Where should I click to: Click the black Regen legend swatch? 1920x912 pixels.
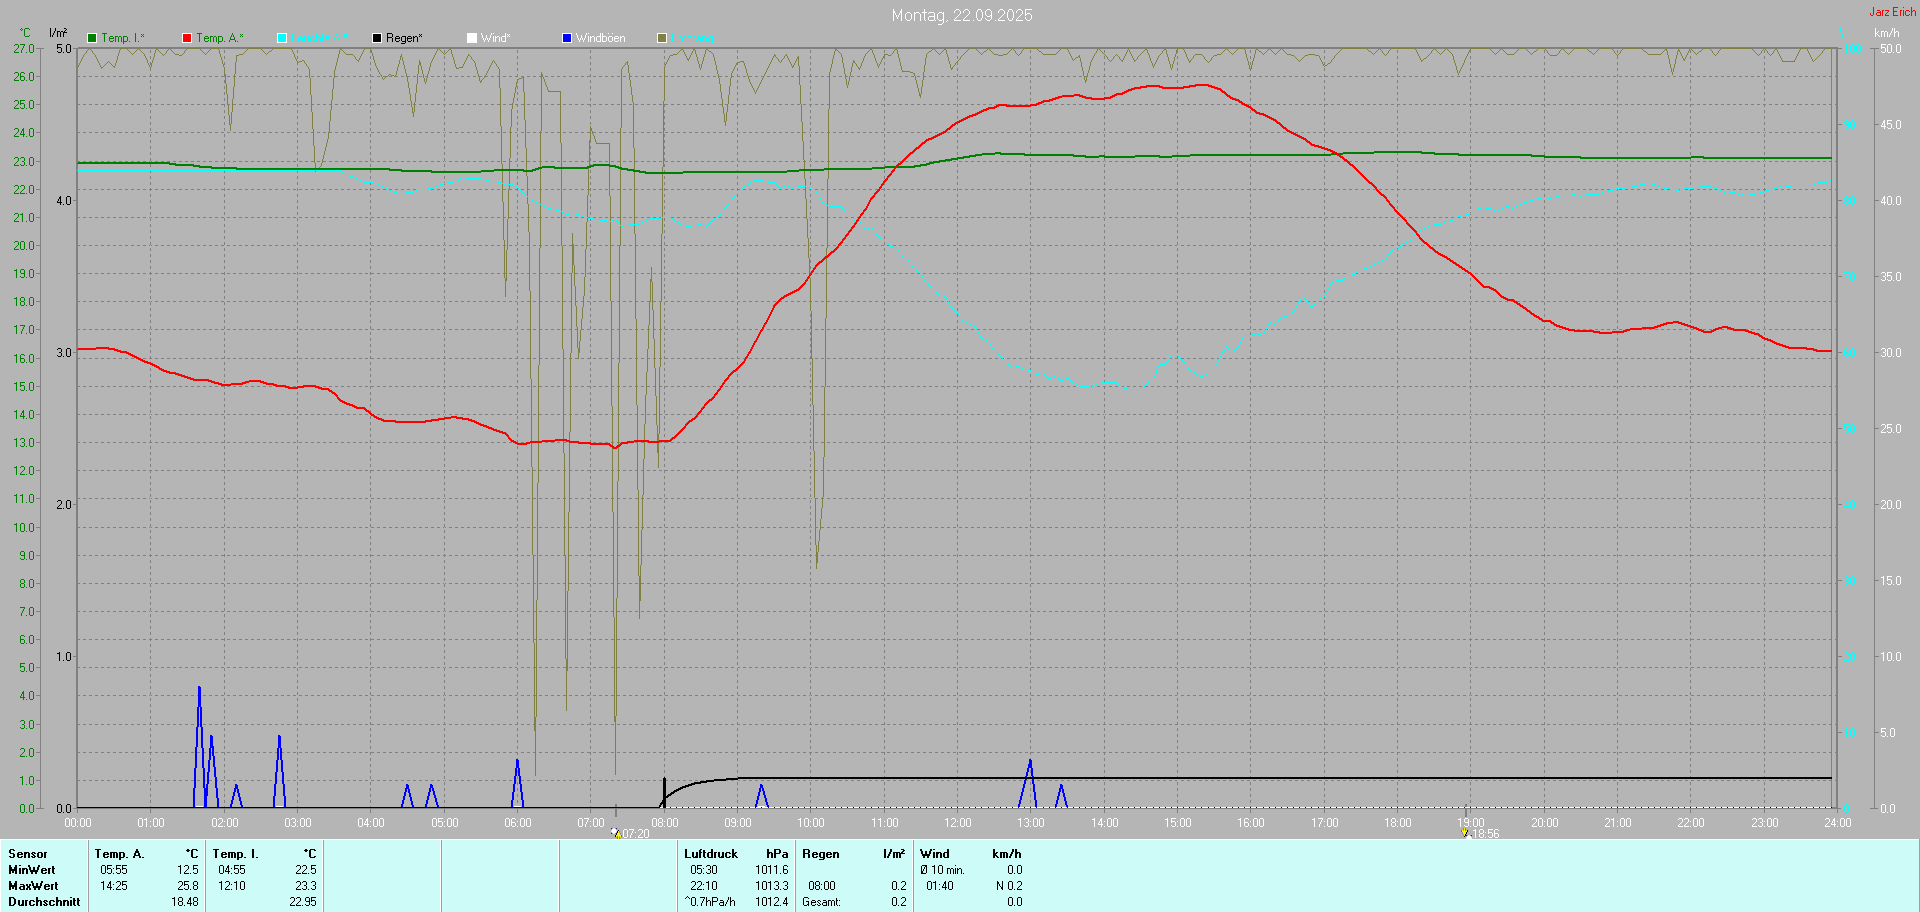point(377,38)
